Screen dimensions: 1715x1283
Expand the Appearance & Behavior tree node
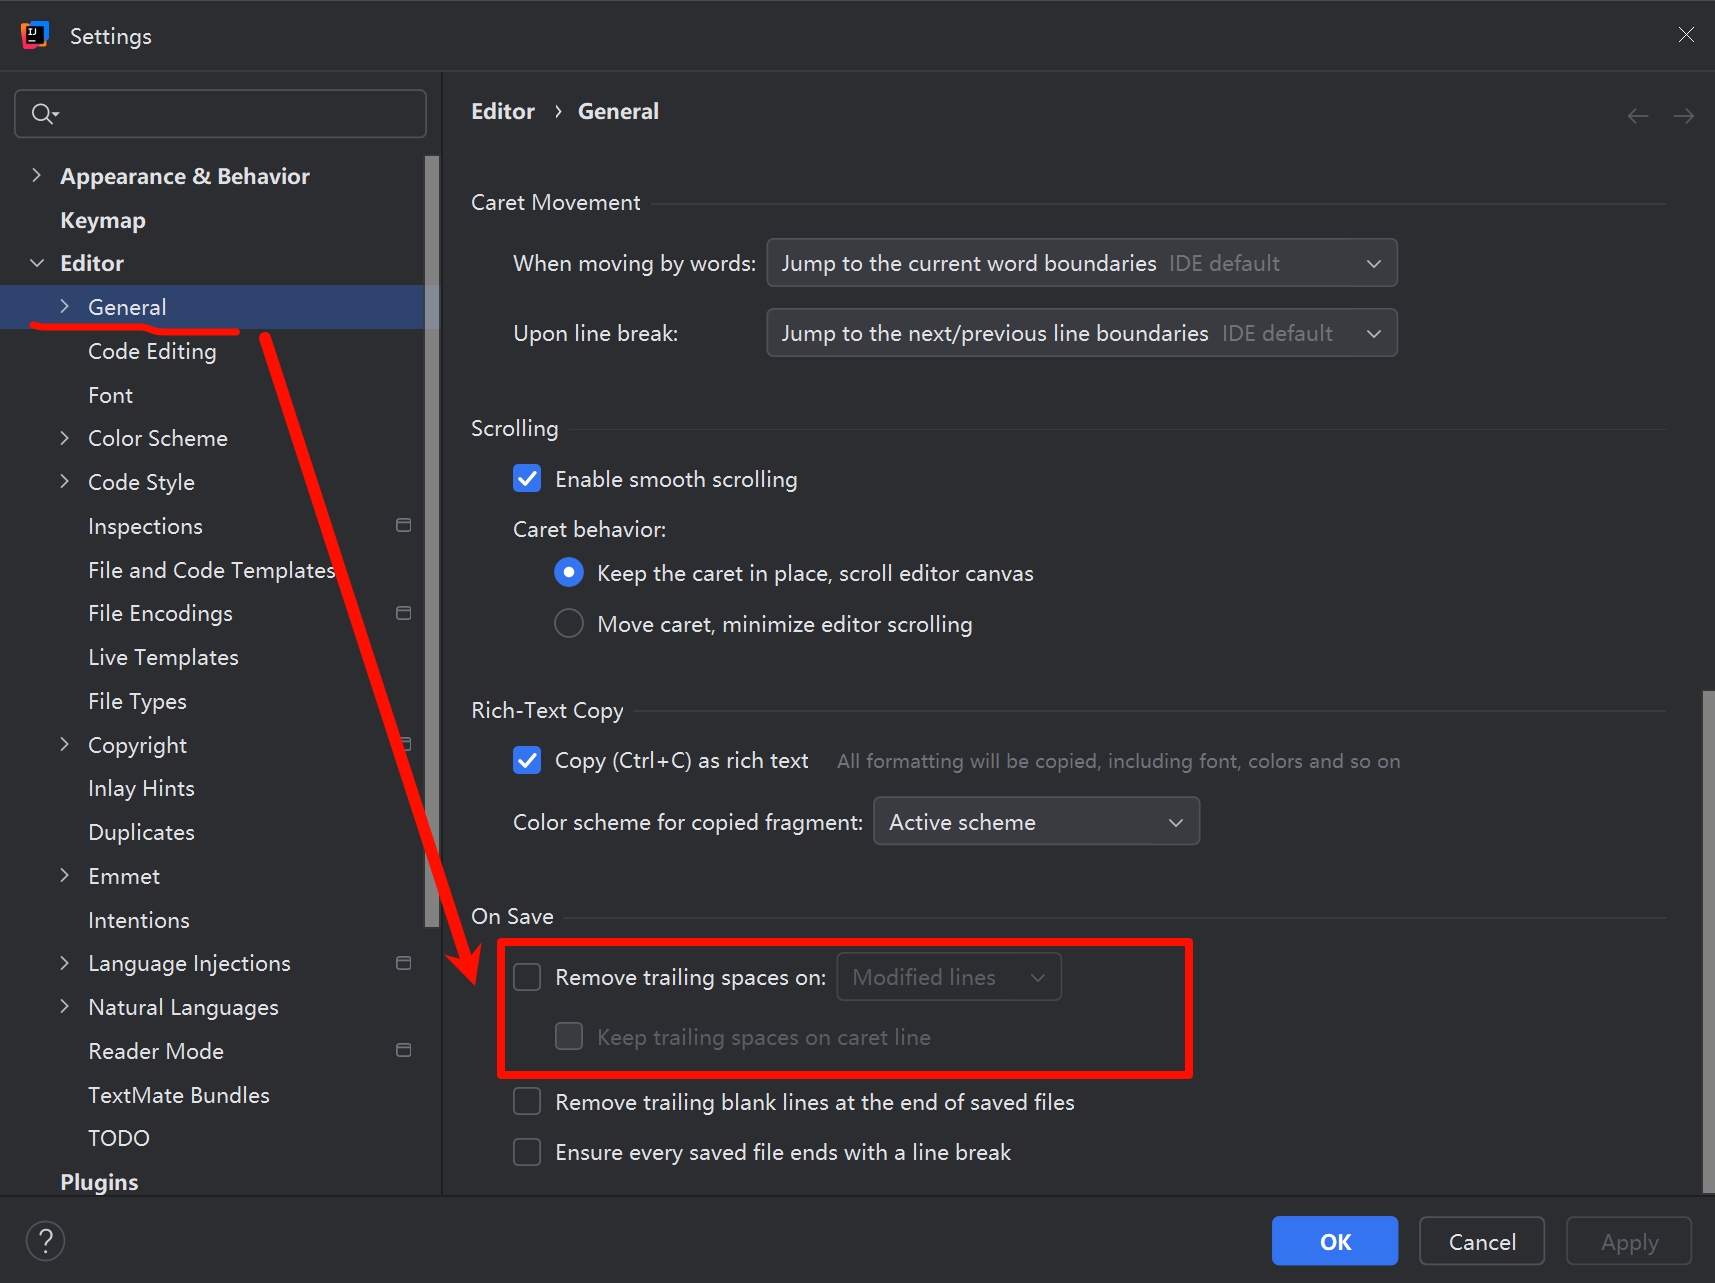coord(37,176)
